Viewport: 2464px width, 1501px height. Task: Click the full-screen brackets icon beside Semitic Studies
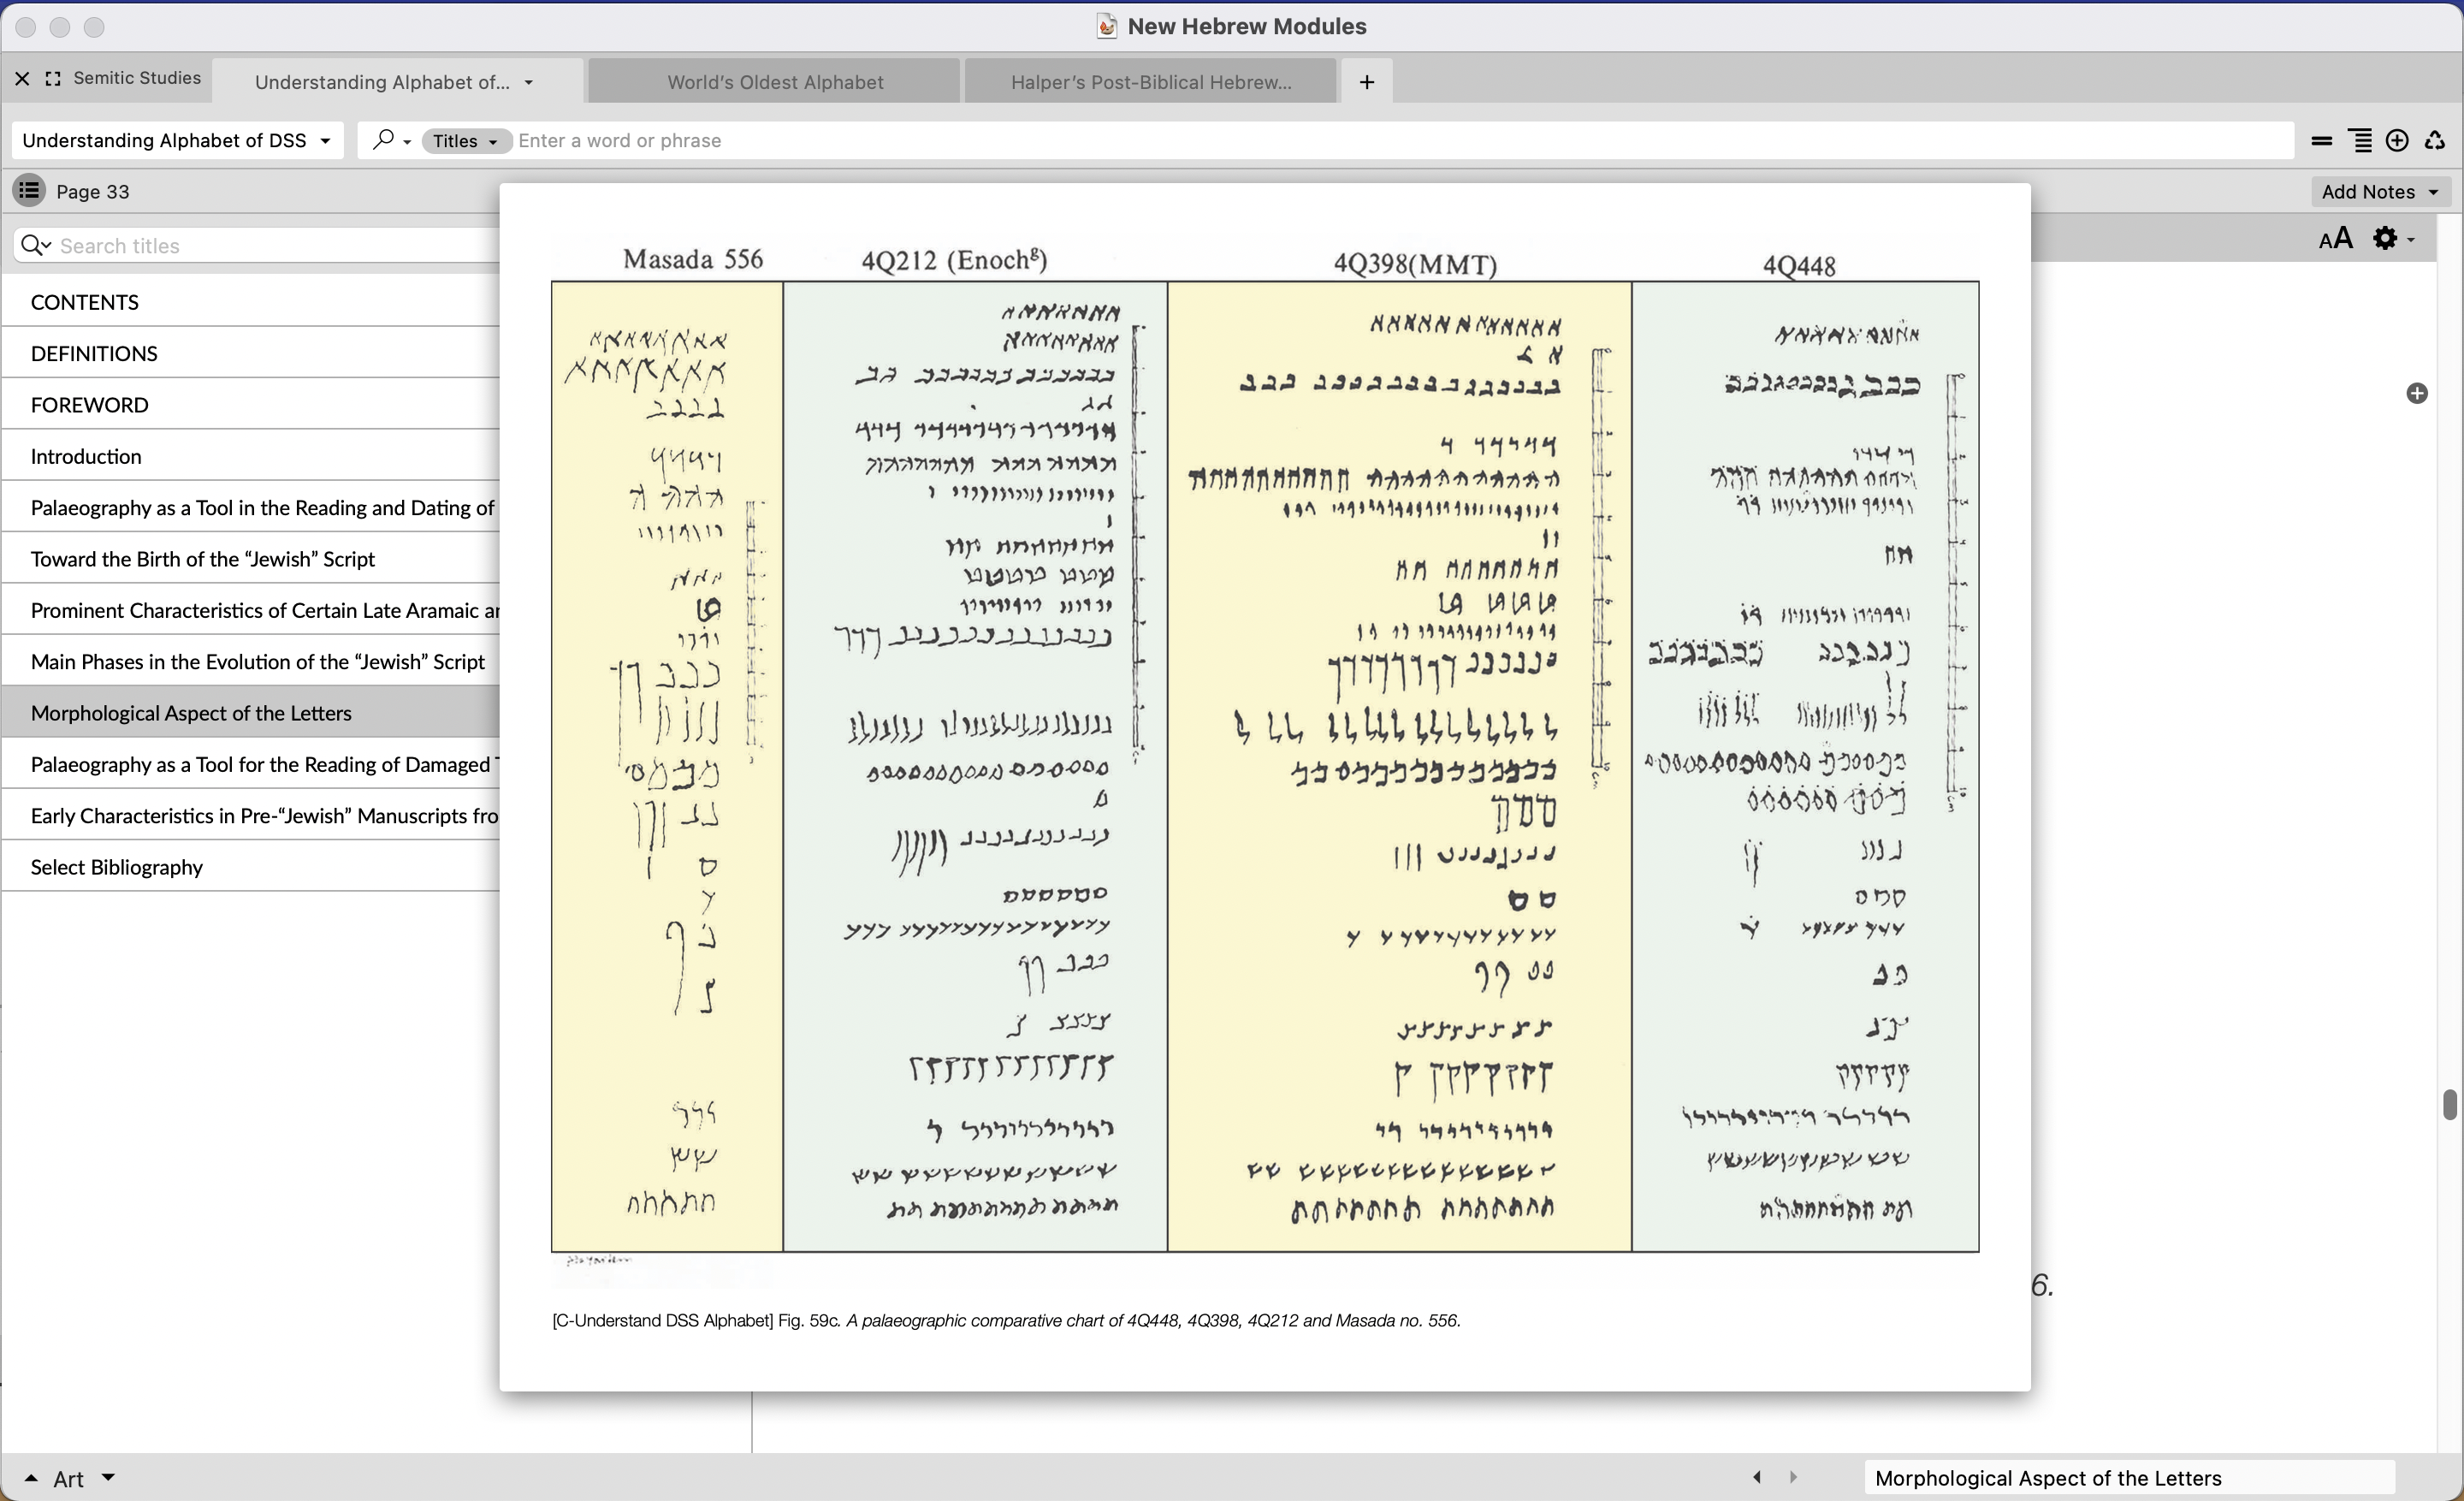53,78
